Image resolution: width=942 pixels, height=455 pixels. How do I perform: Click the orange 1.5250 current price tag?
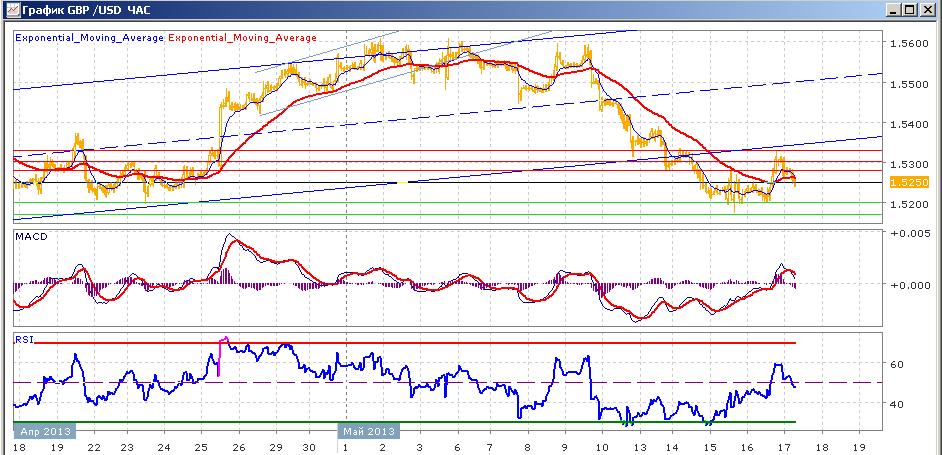(x=910, y=182)
